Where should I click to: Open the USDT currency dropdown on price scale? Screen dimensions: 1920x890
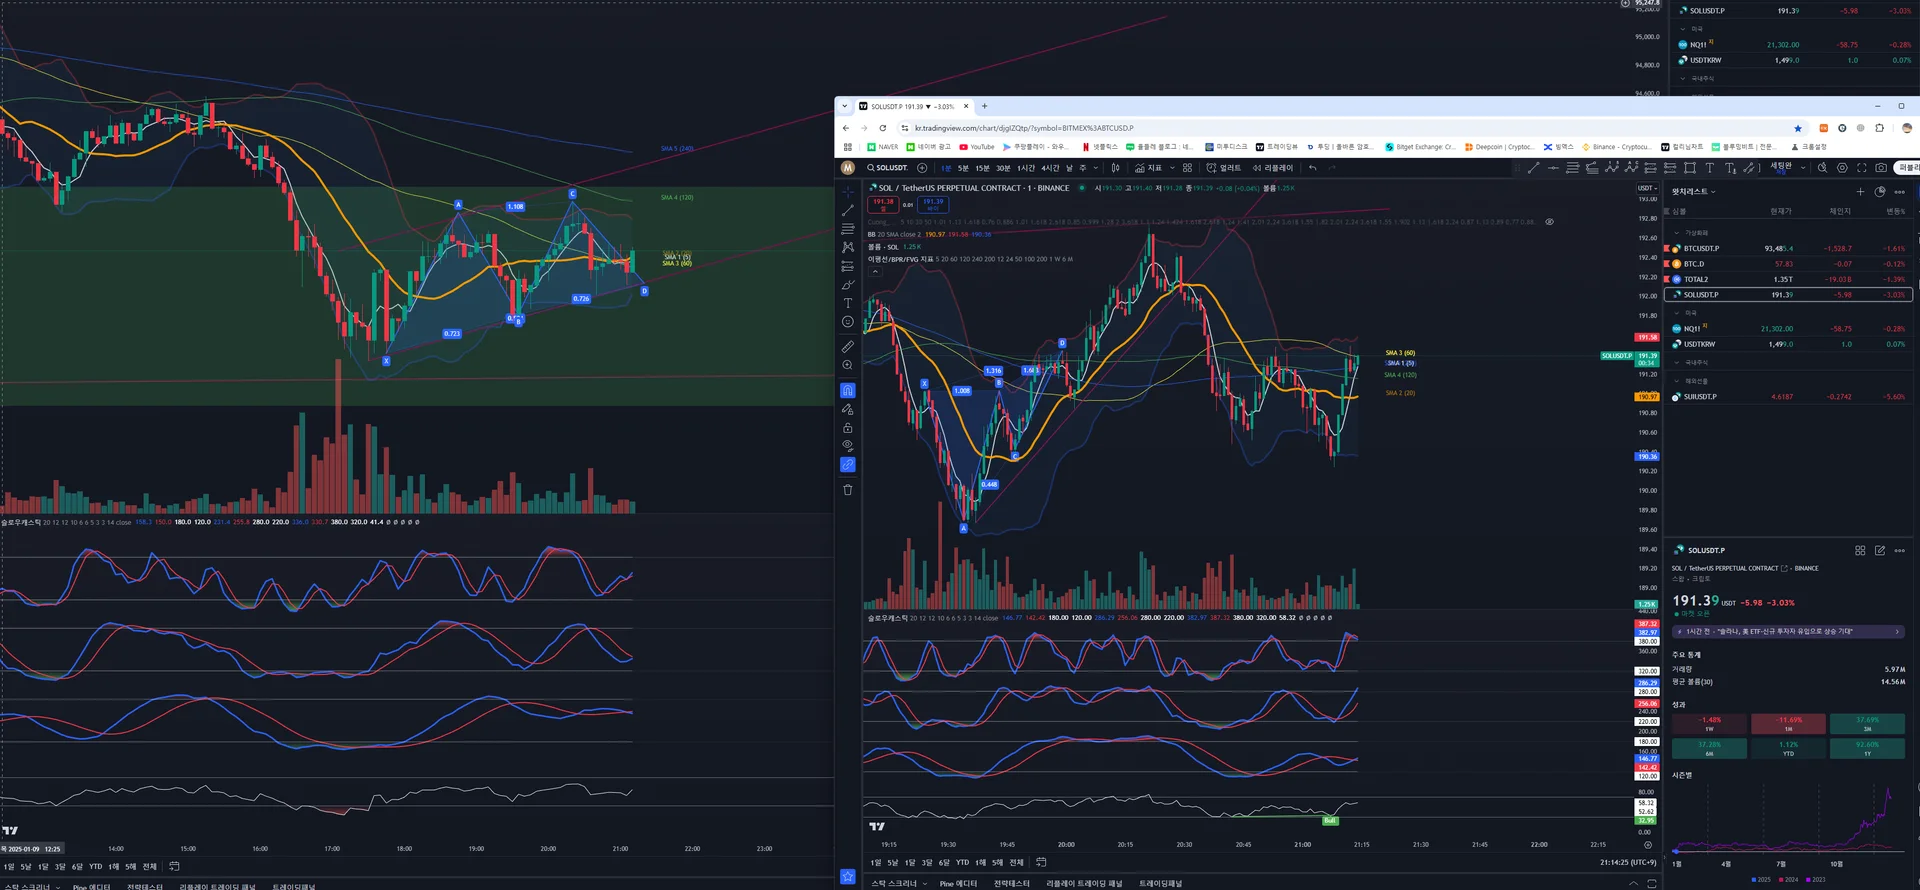click(x=1646, y=188)
